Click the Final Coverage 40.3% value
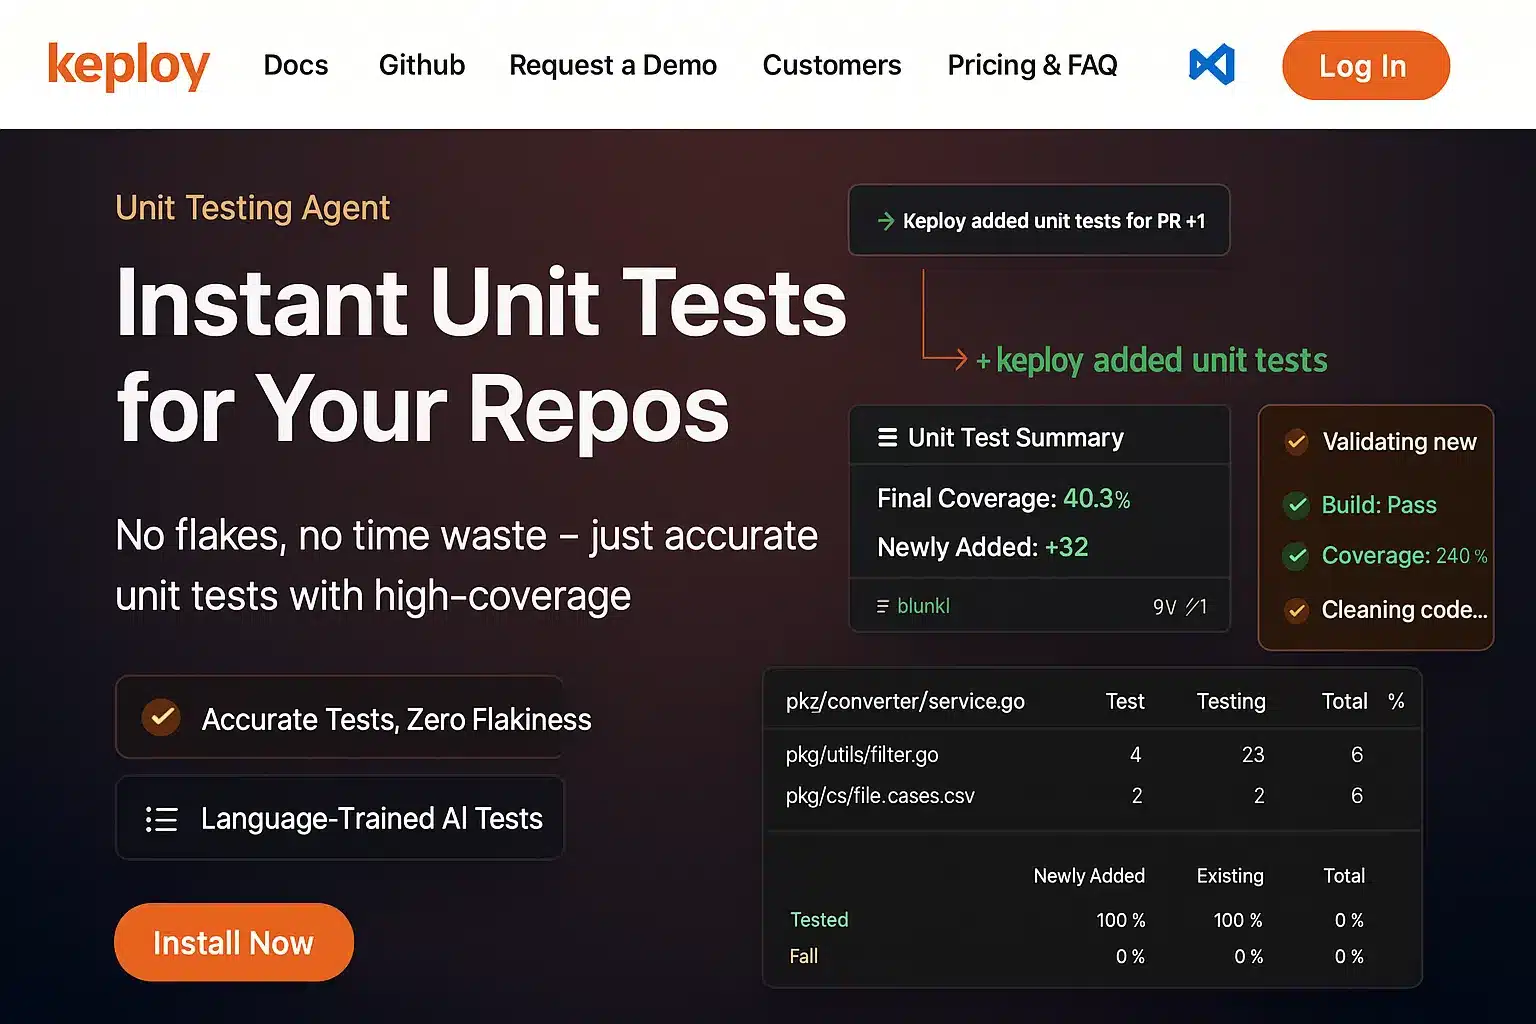Viewport: 1536px width, 1024px height. click(x=1096, y=498)
